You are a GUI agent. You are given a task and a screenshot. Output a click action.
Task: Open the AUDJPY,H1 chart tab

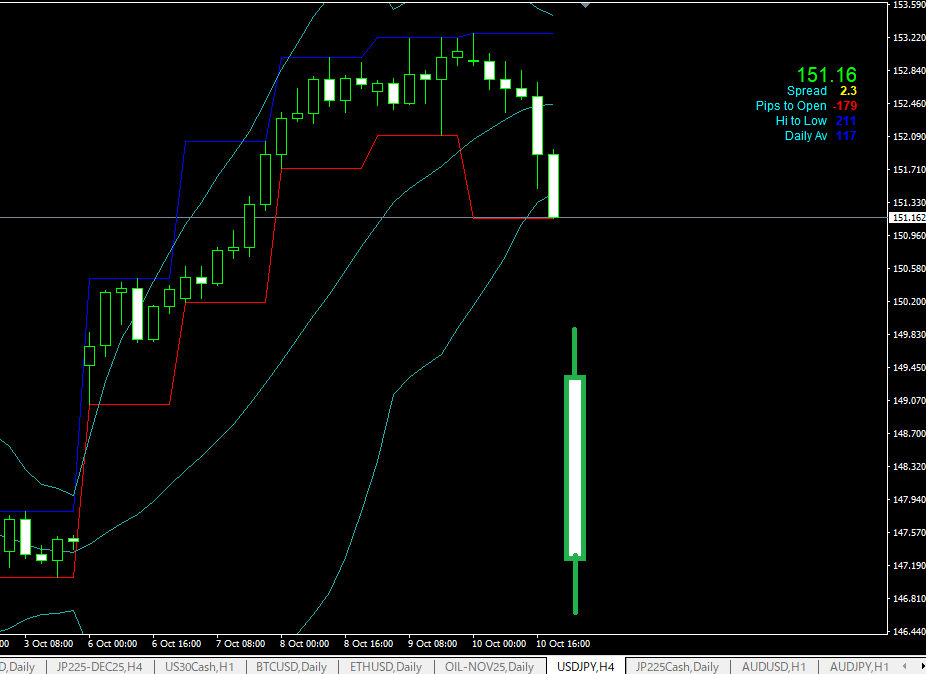click(859, 667)
